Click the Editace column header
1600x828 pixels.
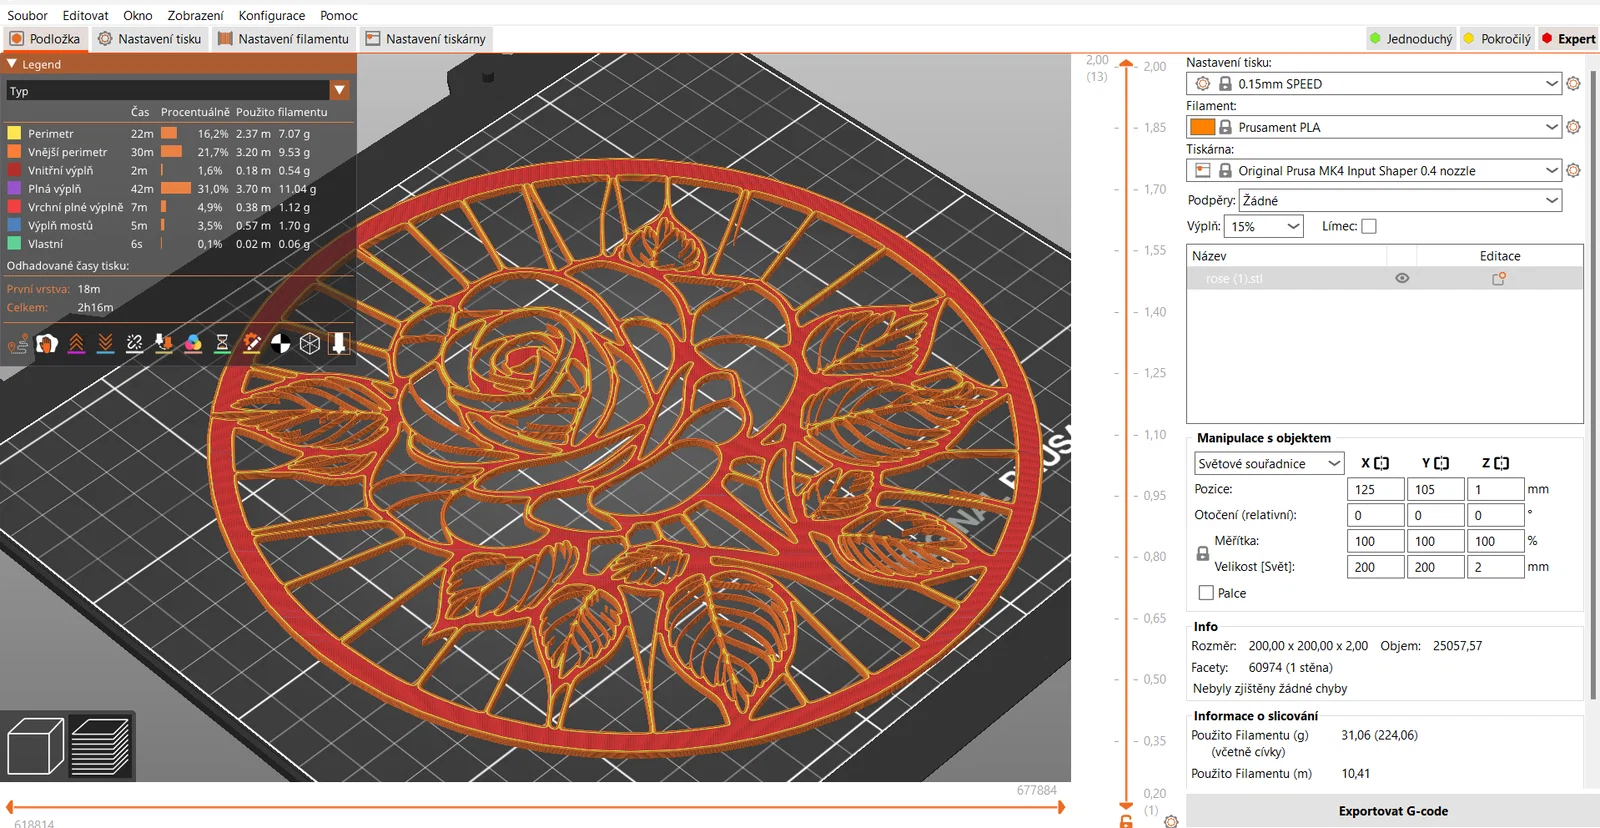pyautogui.click(x=1500, y=256)
